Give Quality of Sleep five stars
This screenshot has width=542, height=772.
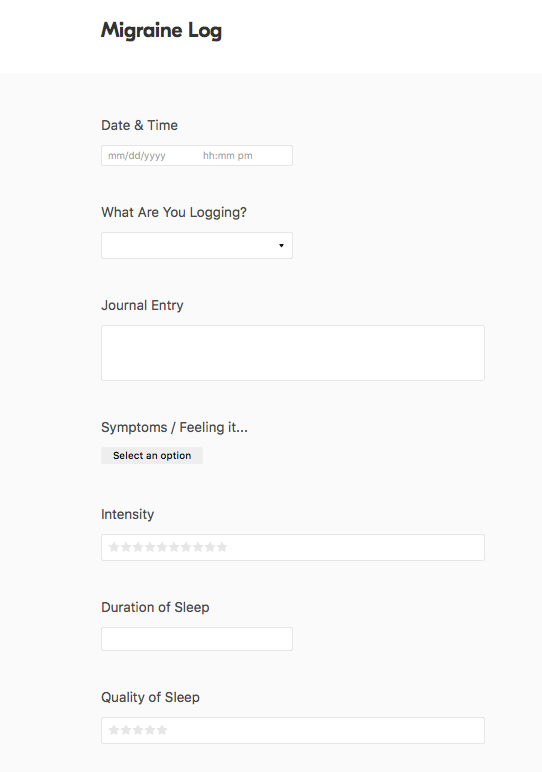click(x=162, y=730)
